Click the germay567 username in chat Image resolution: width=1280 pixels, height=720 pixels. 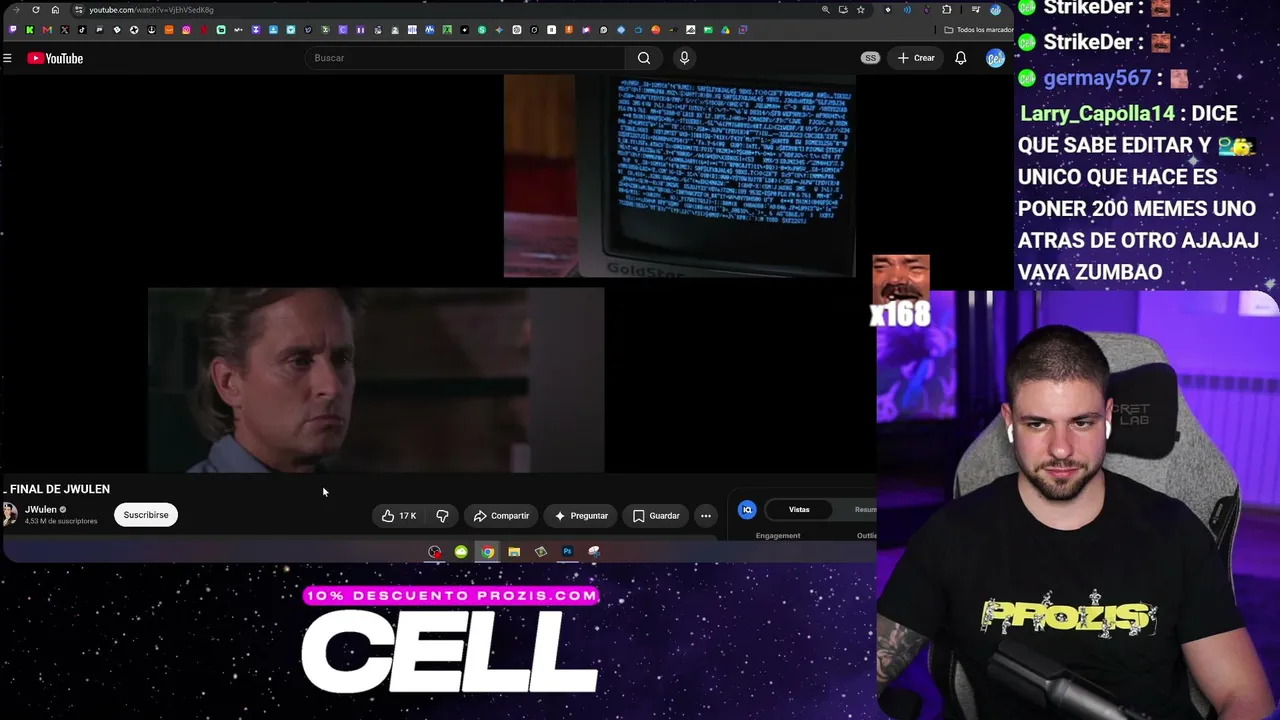point(1097,78)
